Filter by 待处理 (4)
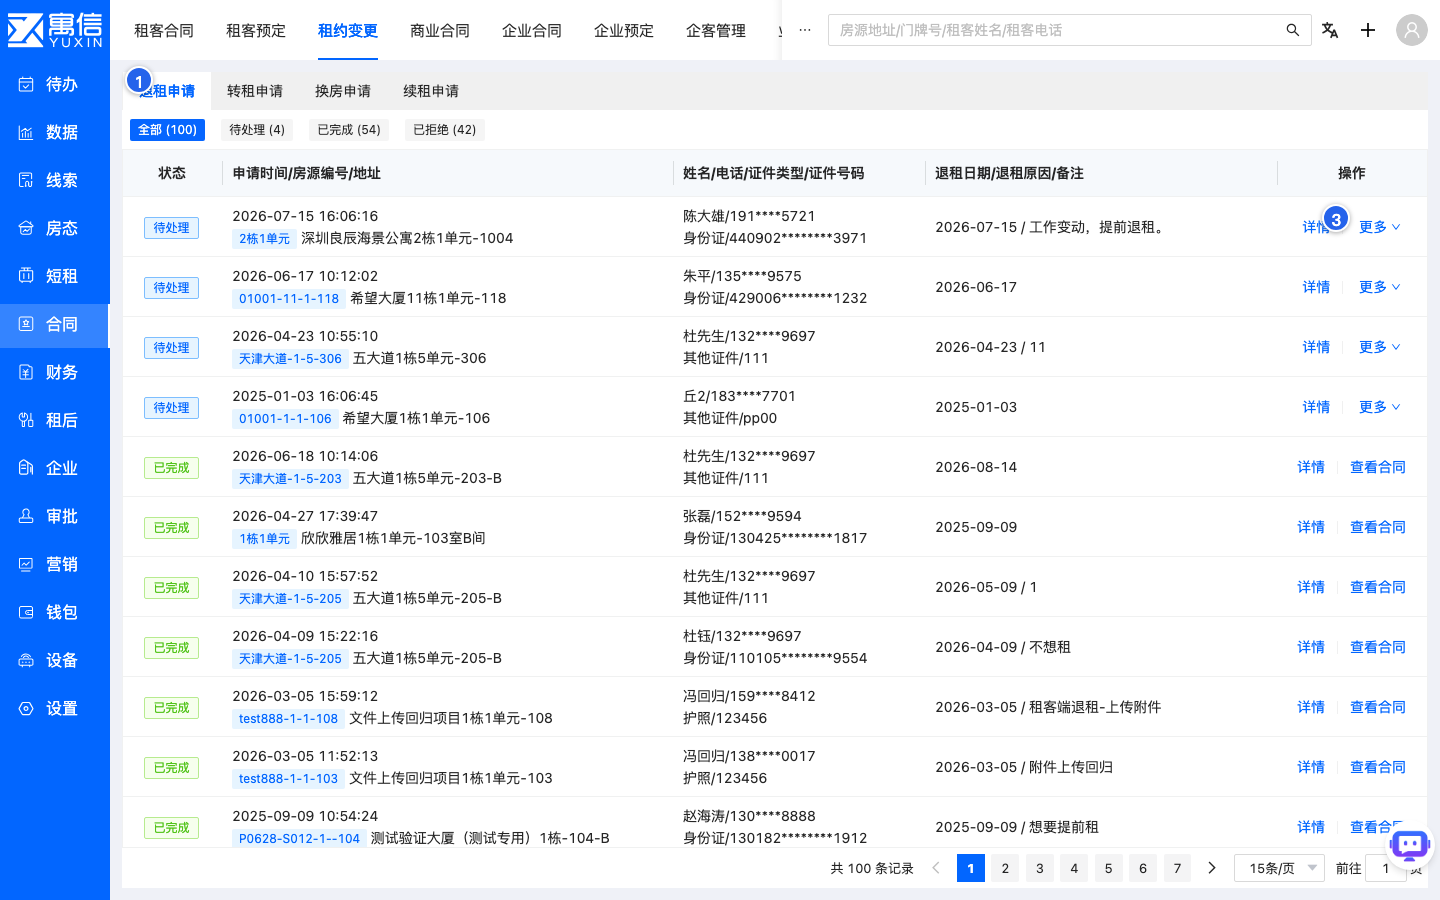The width and height of the screenshot is (1440, 900). click(x=257, y=130)
